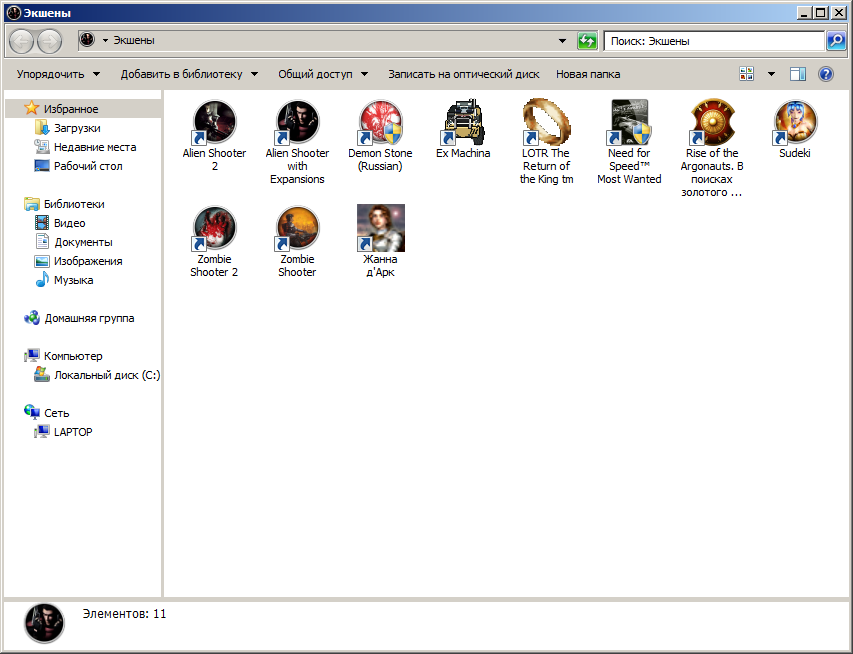Select the Alien Shooter 2 shortcut icon

214,122
